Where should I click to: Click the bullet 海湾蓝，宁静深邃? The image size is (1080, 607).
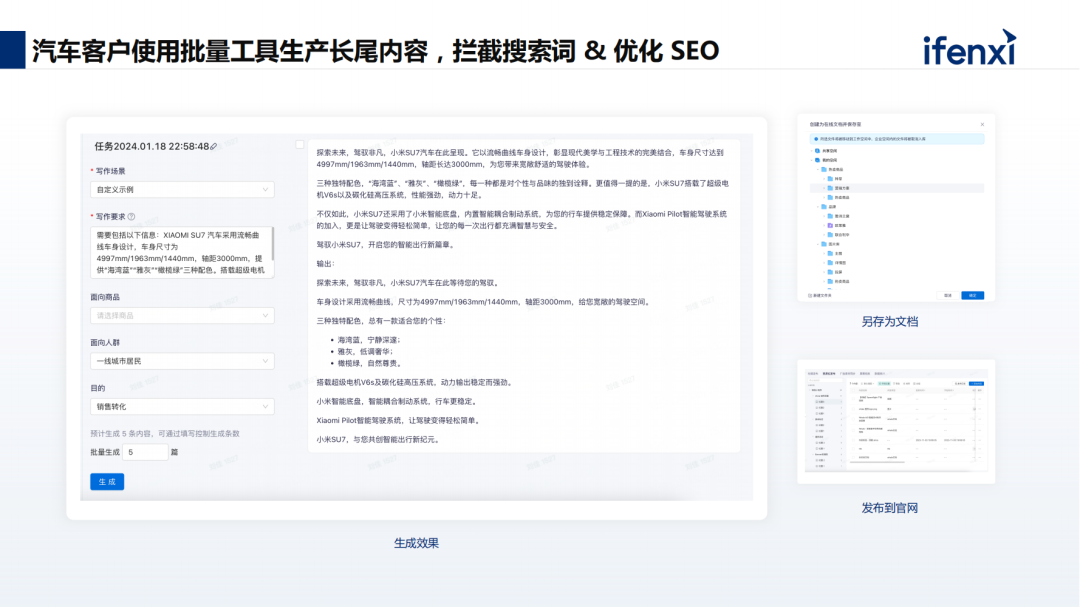click(x=368, y=340)
